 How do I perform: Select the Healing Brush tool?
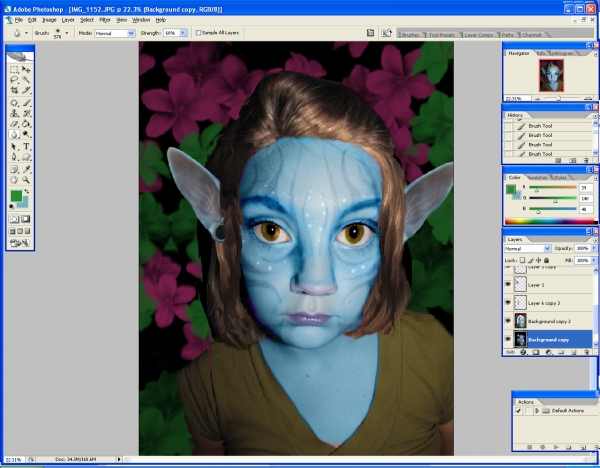point(14,103)
